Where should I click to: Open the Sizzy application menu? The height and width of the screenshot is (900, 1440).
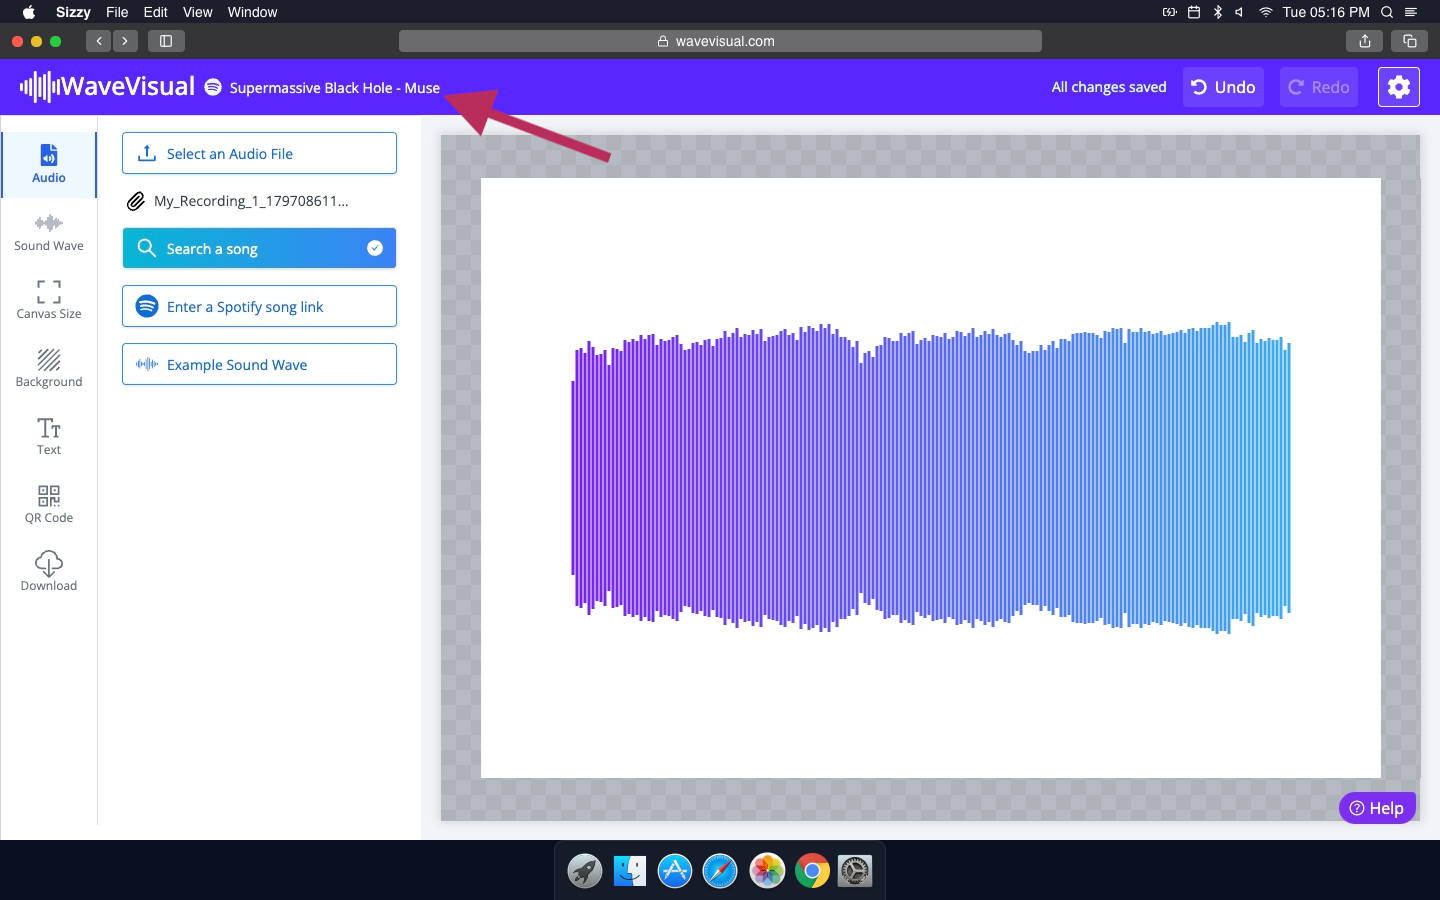tap(73, 12)
